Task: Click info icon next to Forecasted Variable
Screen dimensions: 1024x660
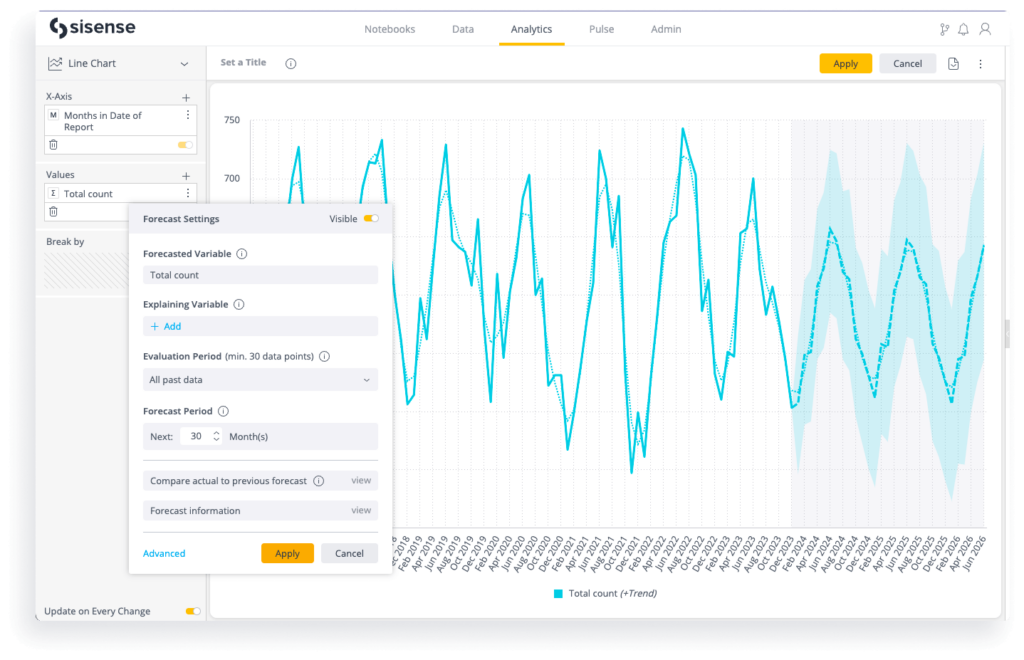Action: click(x=242, y=254)
